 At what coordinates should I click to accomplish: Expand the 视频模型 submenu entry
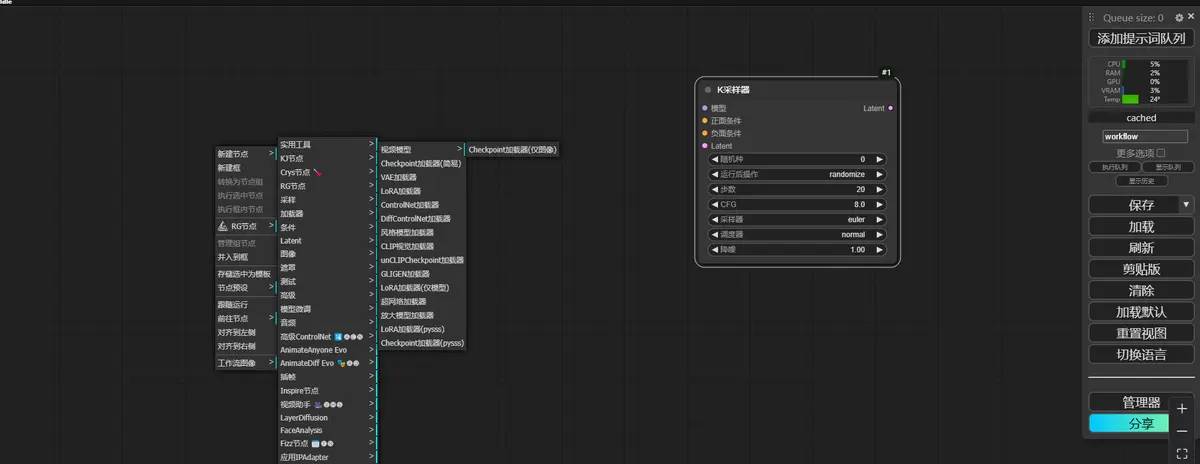click(x=421, y=149)
